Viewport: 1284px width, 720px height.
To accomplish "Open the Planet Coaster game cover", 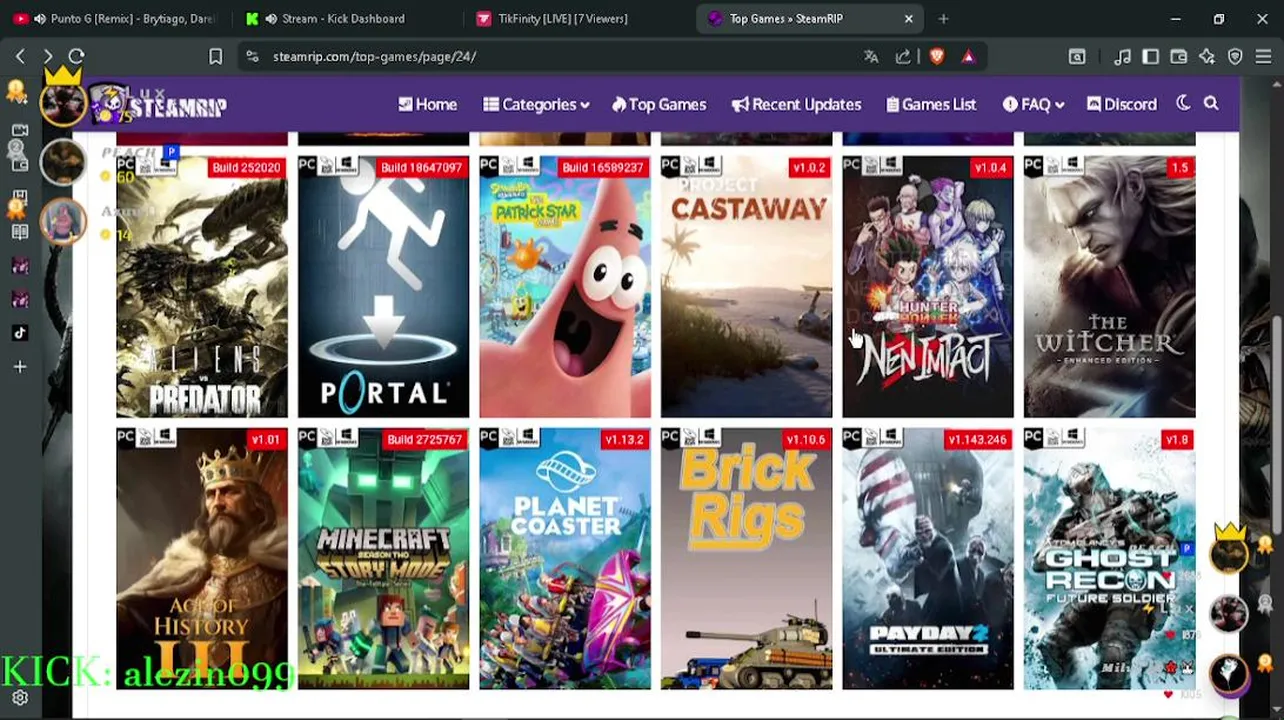I will 565,558.
